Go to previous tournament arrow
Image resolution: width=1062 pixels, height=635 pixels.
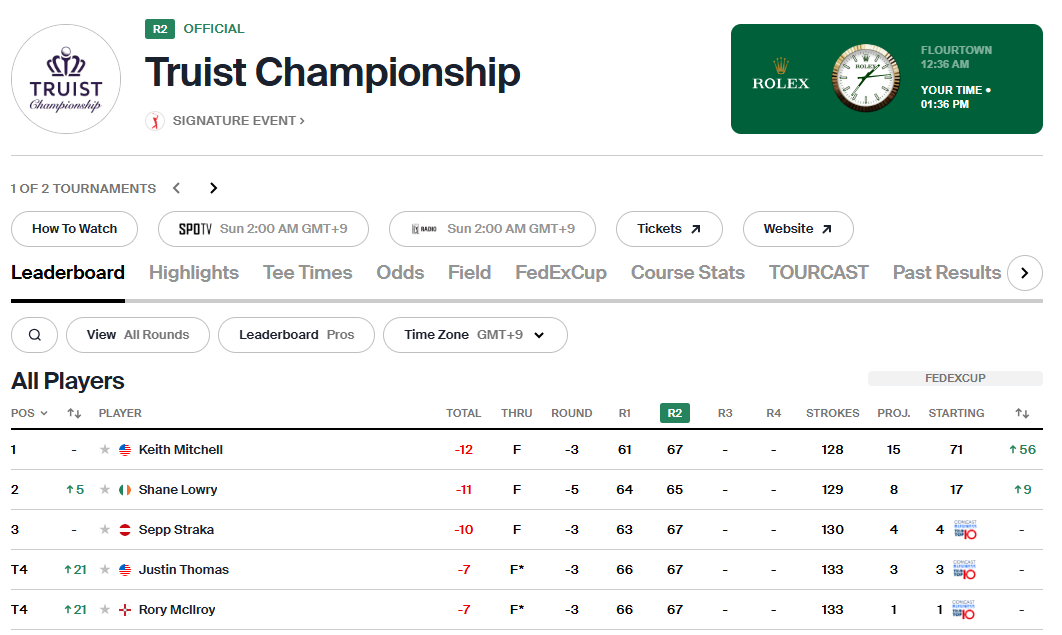point(177,188)
